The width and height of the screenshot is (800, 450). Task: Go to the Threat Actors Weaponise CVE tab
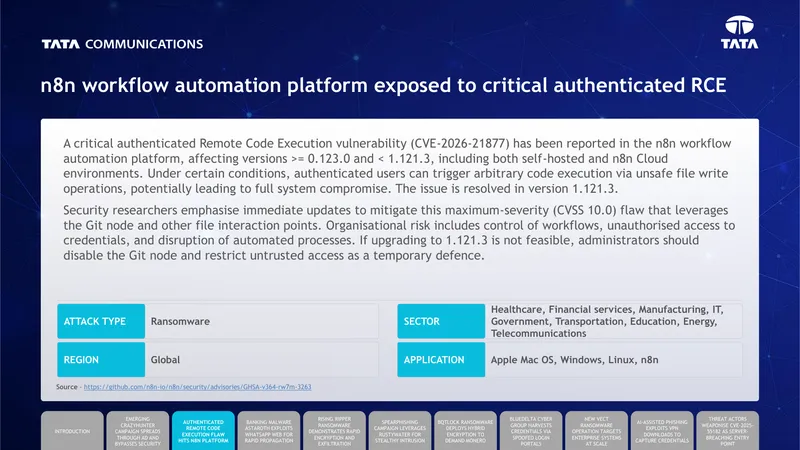point(728,431)
